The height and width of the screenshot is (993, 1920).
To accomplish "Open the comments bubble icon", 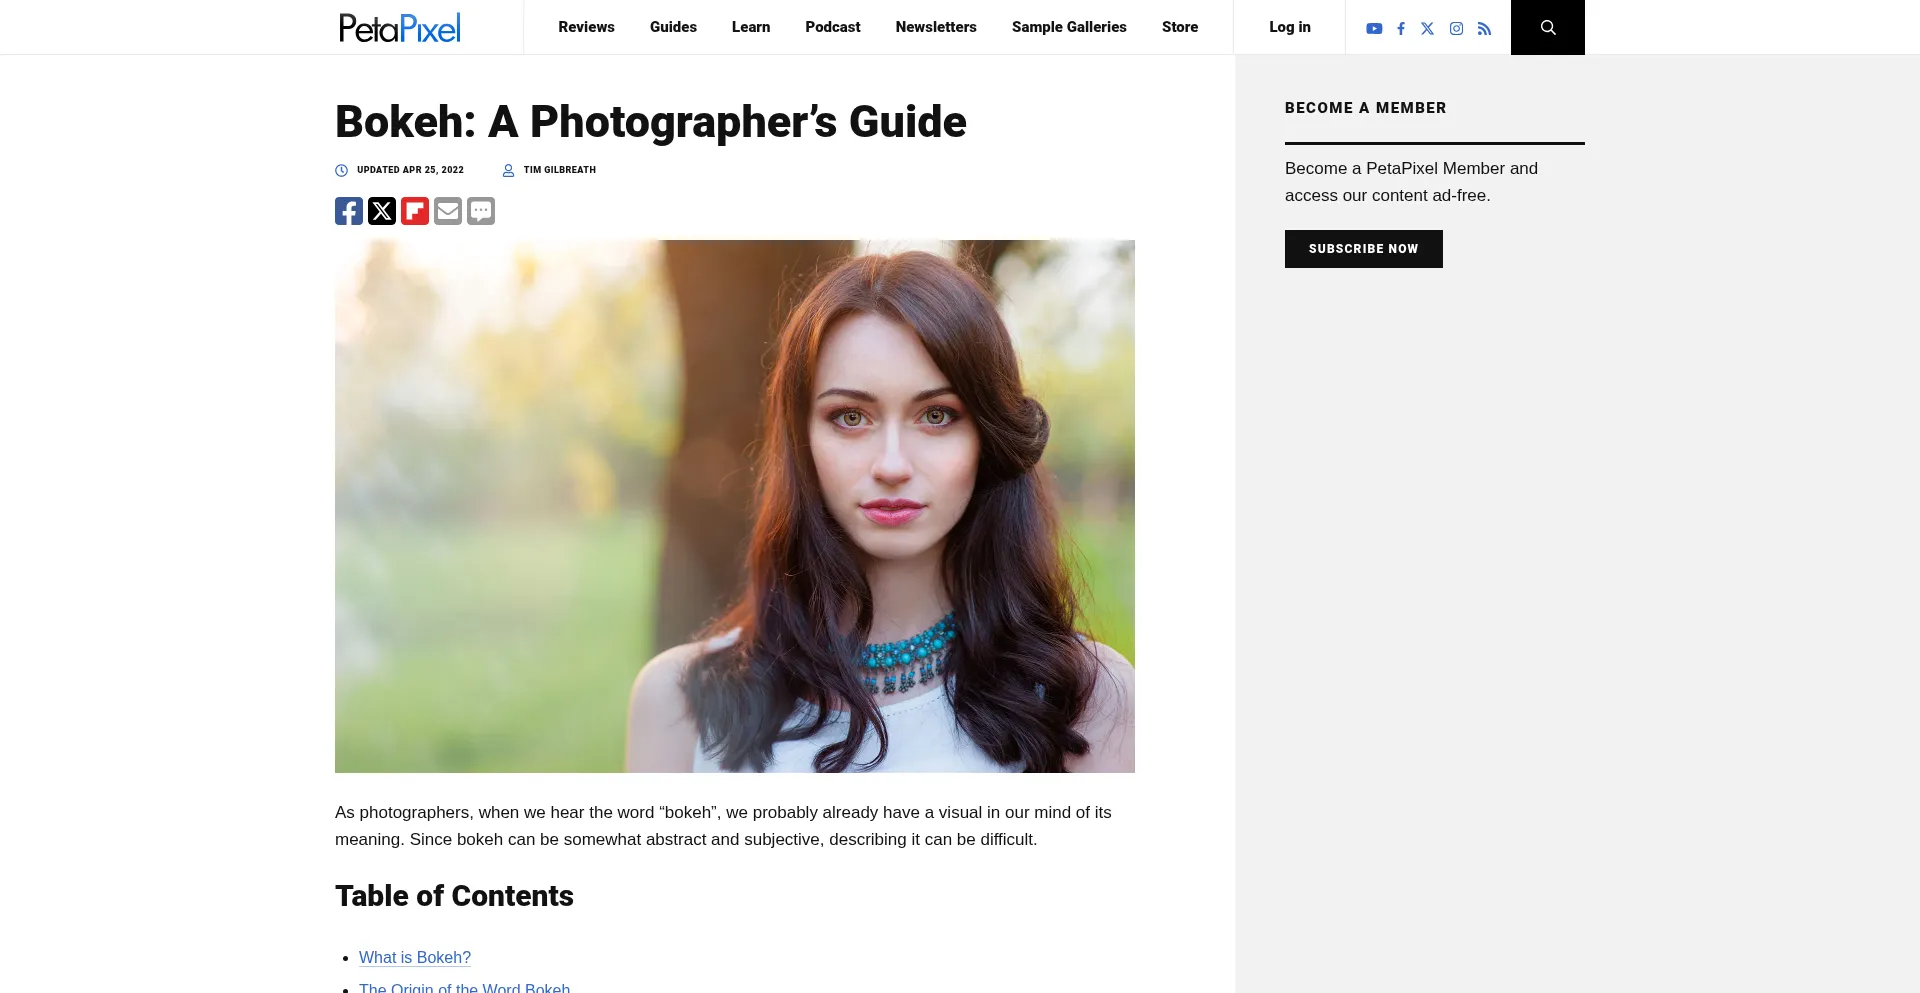I will (481, 211).
